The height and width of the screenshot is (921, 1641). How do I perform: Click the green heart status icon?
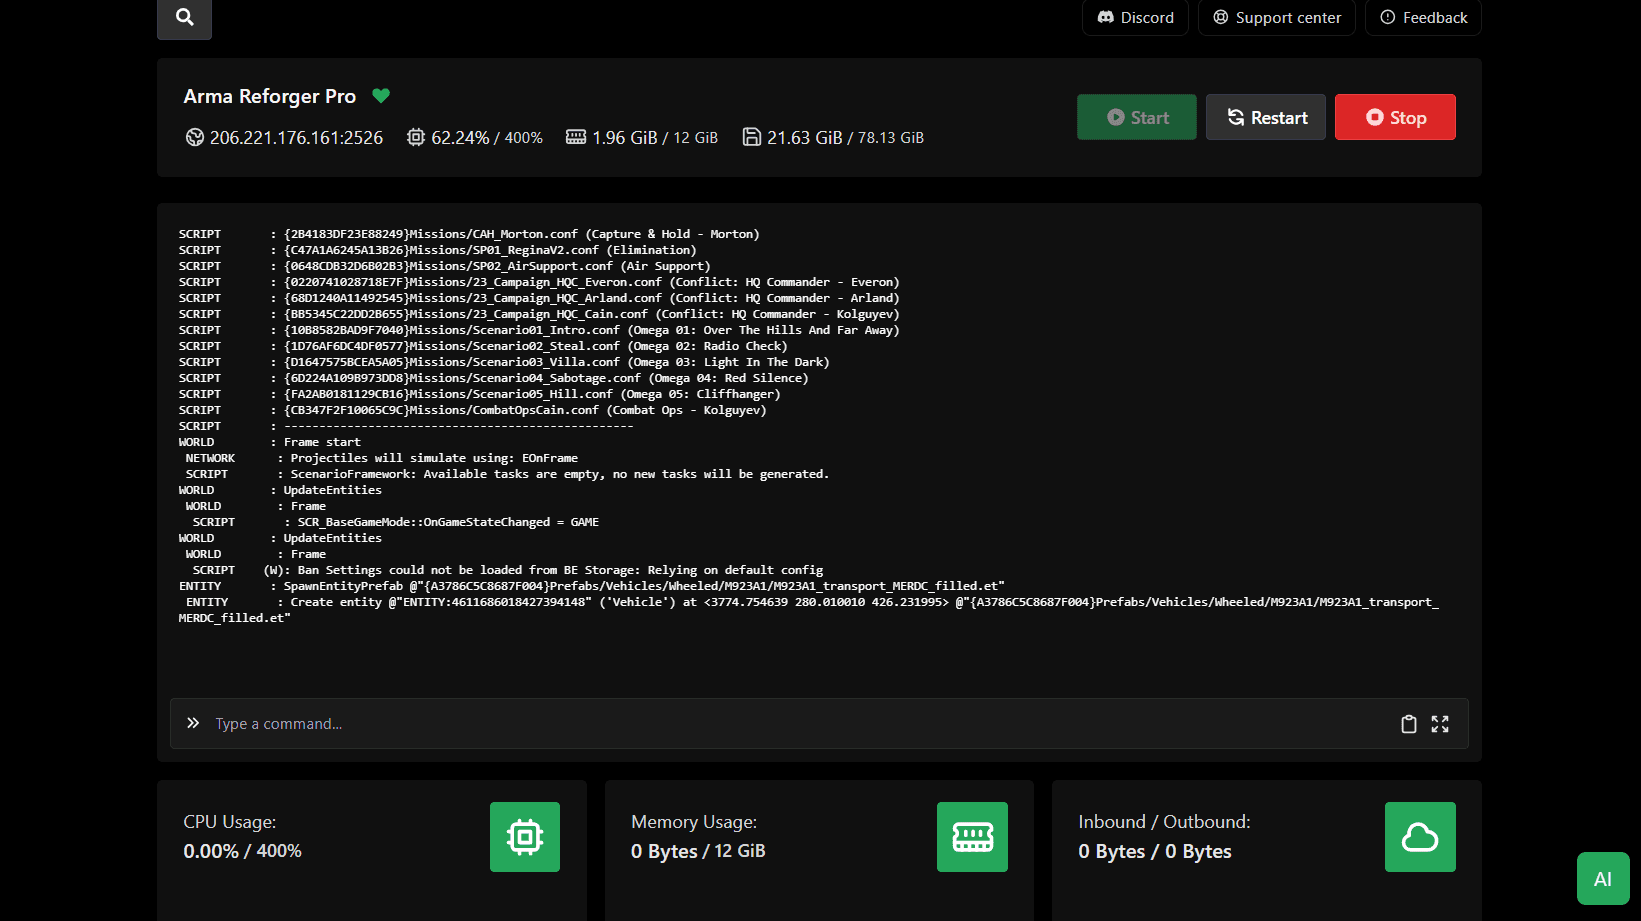tap(381, 96)
